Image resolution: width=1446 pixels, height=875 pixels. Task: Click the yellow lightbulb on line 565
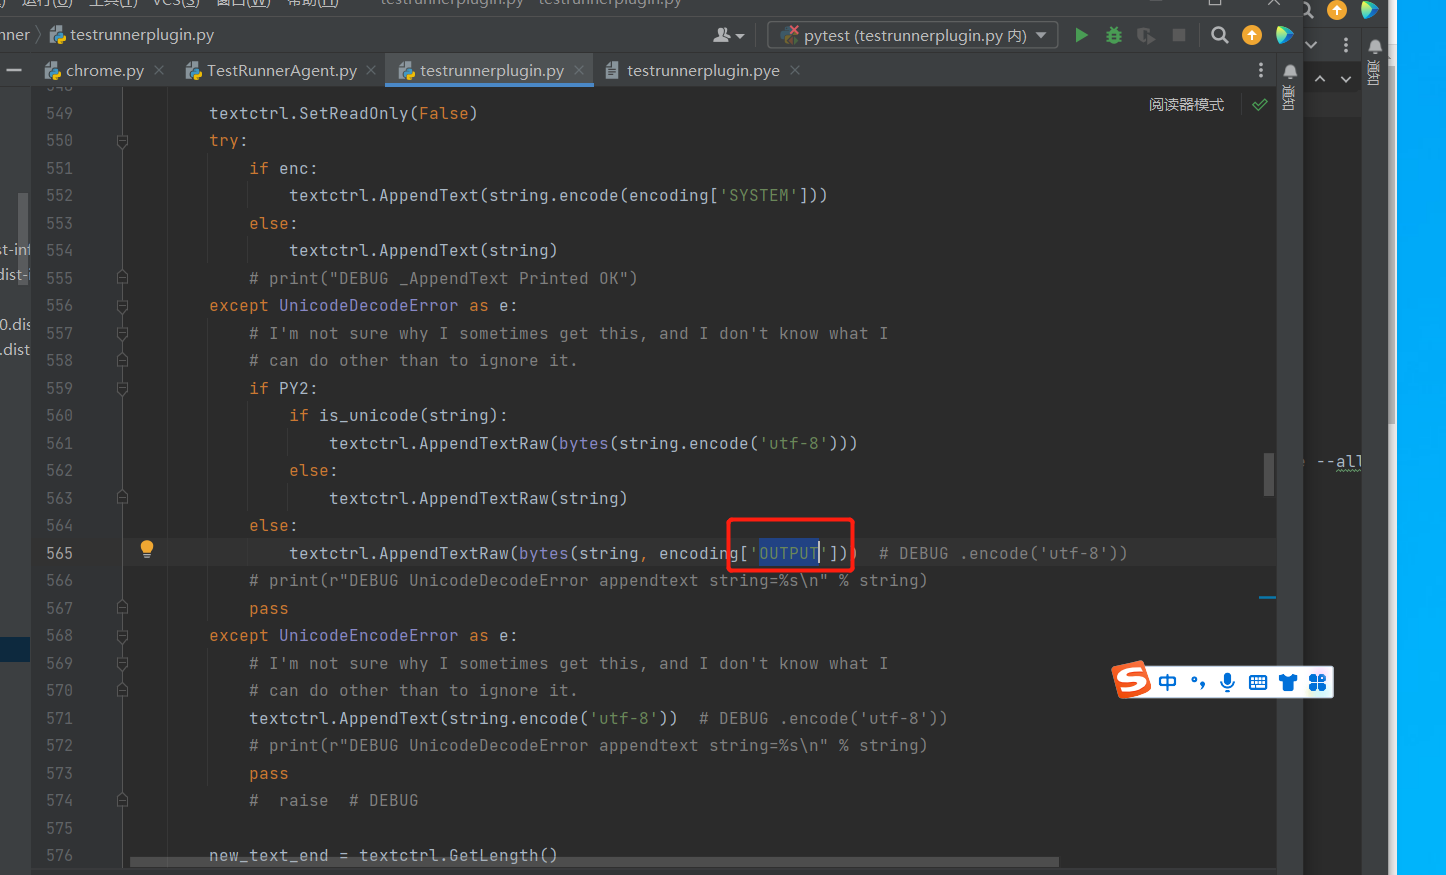(x=147, y=548)
